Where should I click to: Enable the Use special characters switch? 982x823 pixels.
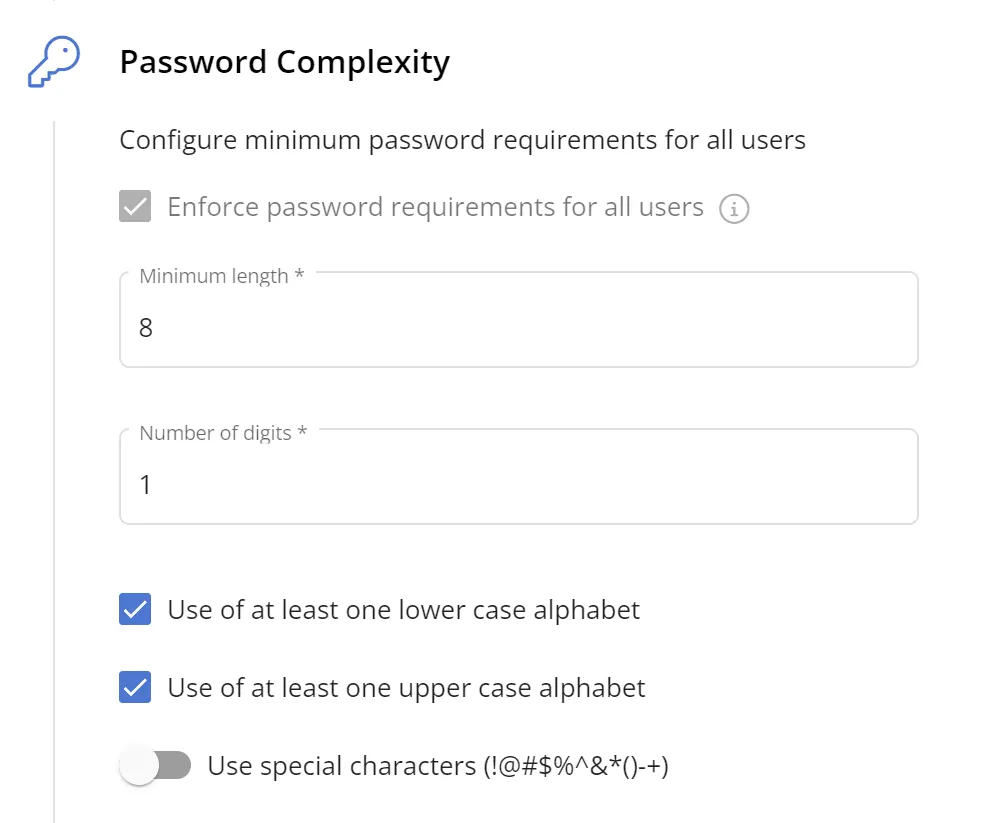pyautogui.click(x=155, y=767)
